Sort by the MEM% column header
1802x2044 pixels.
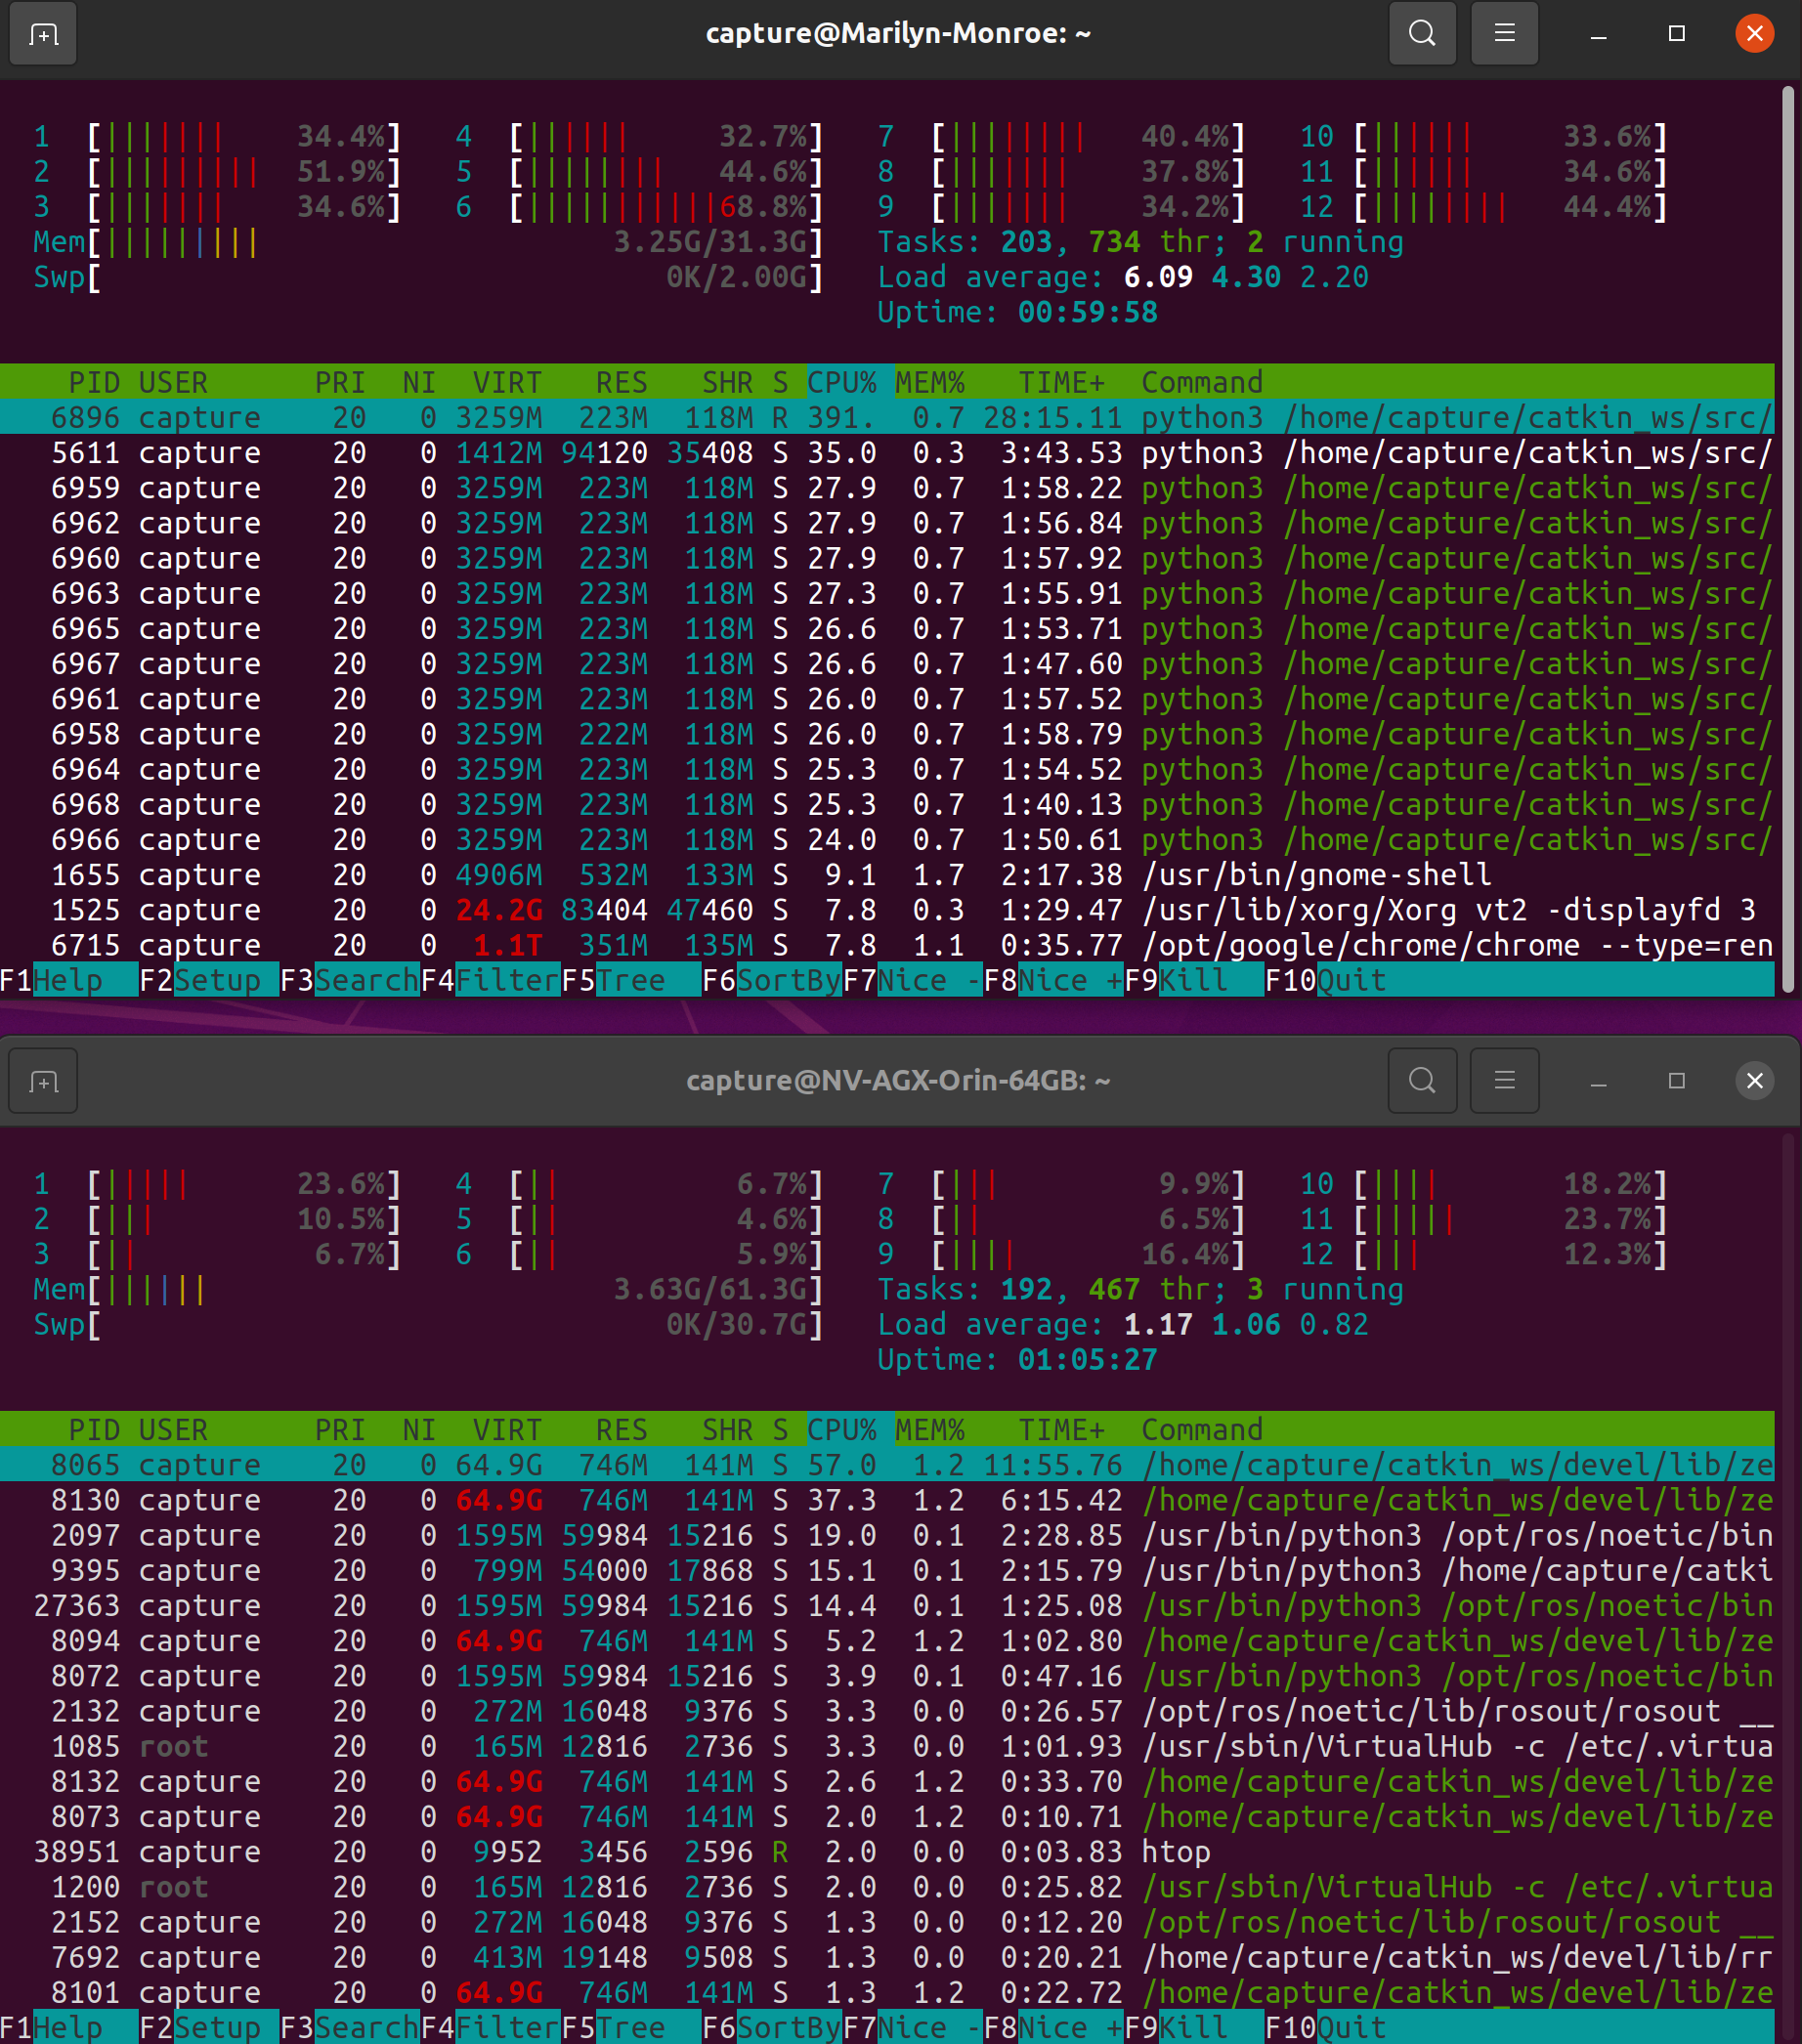tap(929, 382)
